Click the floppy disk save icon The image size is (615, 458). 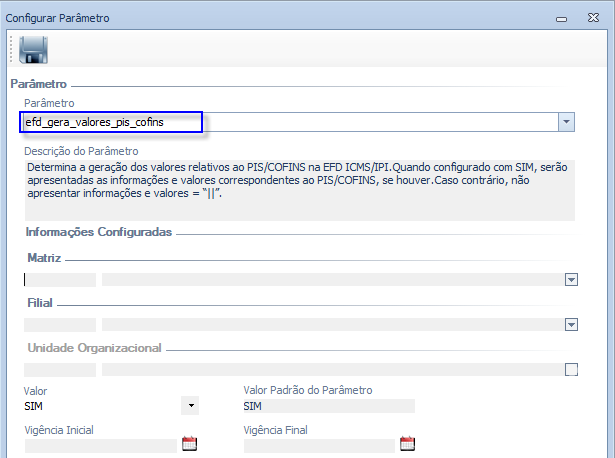click(34, 50)
